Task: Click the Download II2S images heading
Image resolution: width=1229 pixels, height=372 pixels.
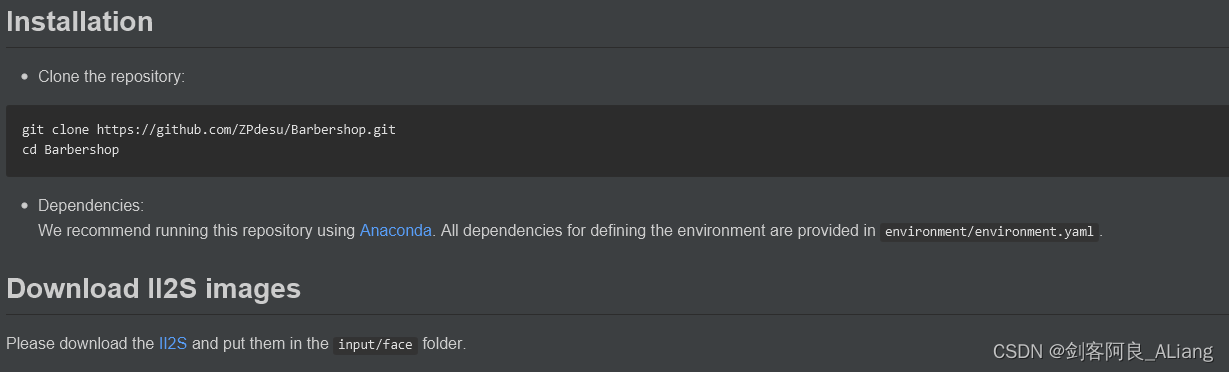Action: 153,288
